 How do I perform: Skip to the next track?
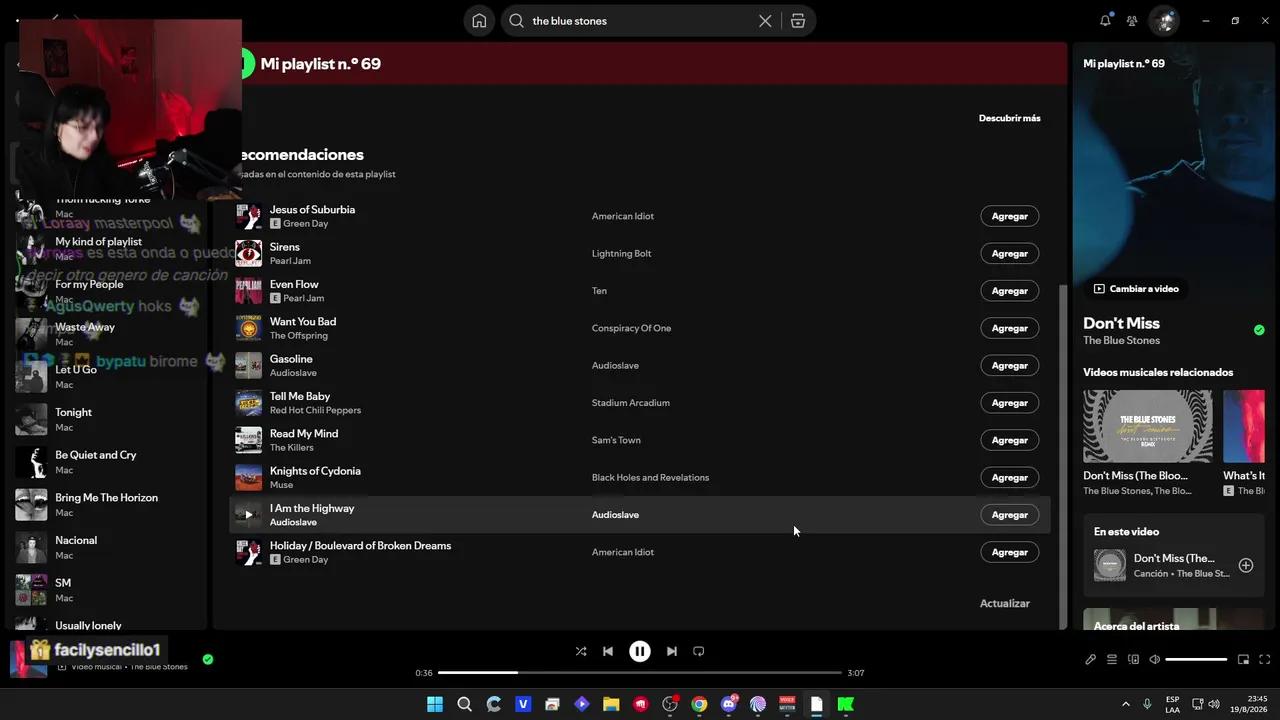pos(672,651)
